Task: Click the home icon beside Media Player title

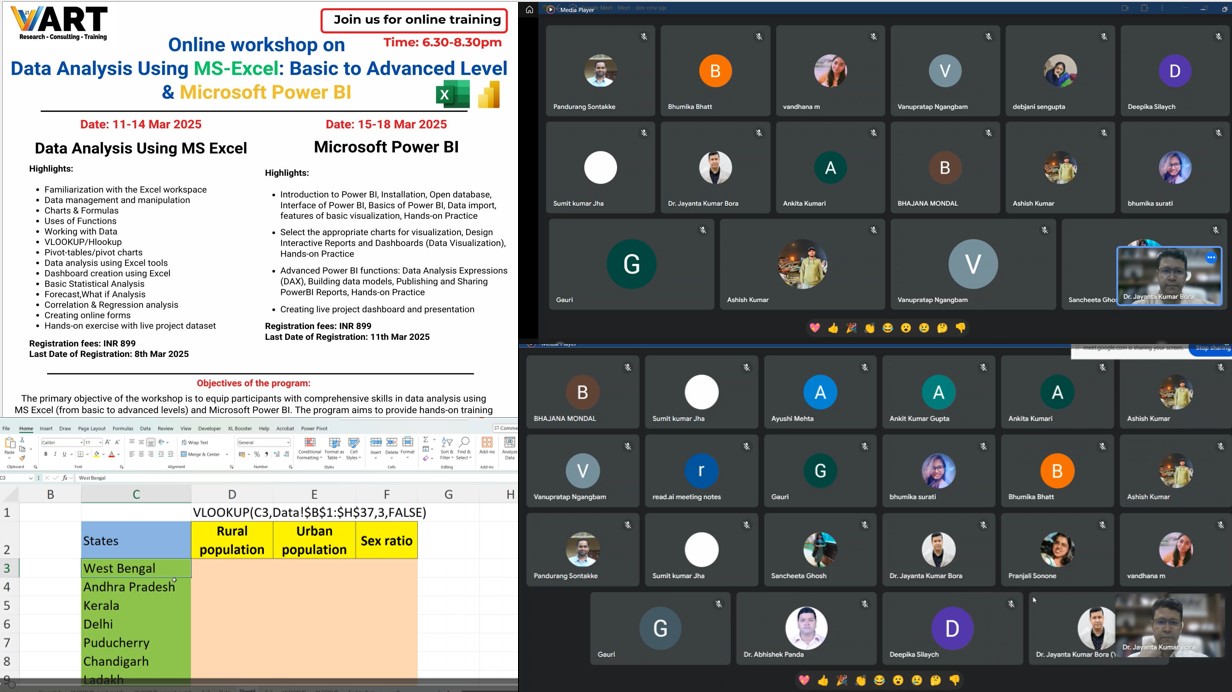Action: [529, 9]
